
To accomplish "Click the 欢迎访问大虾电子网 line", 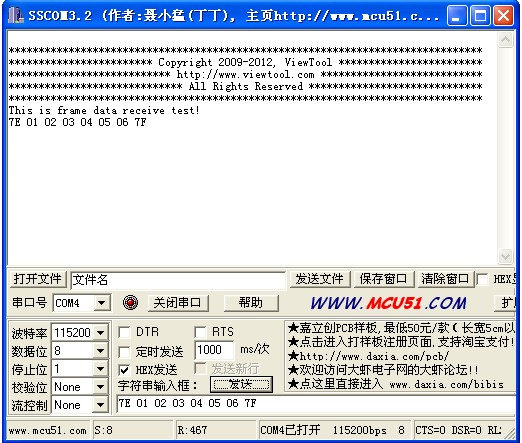I will [383, 370].
